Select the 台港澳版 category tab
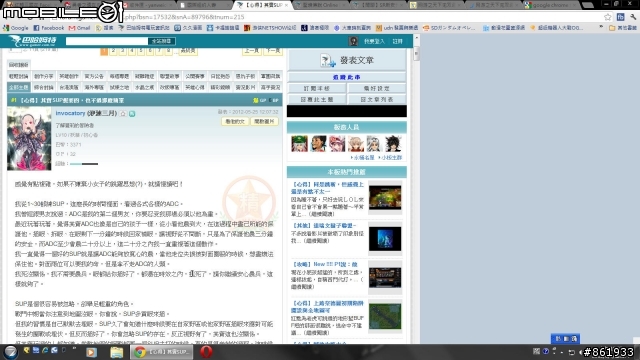The height and width of the screenshot is (360, 640). click(x=69, y=87)
